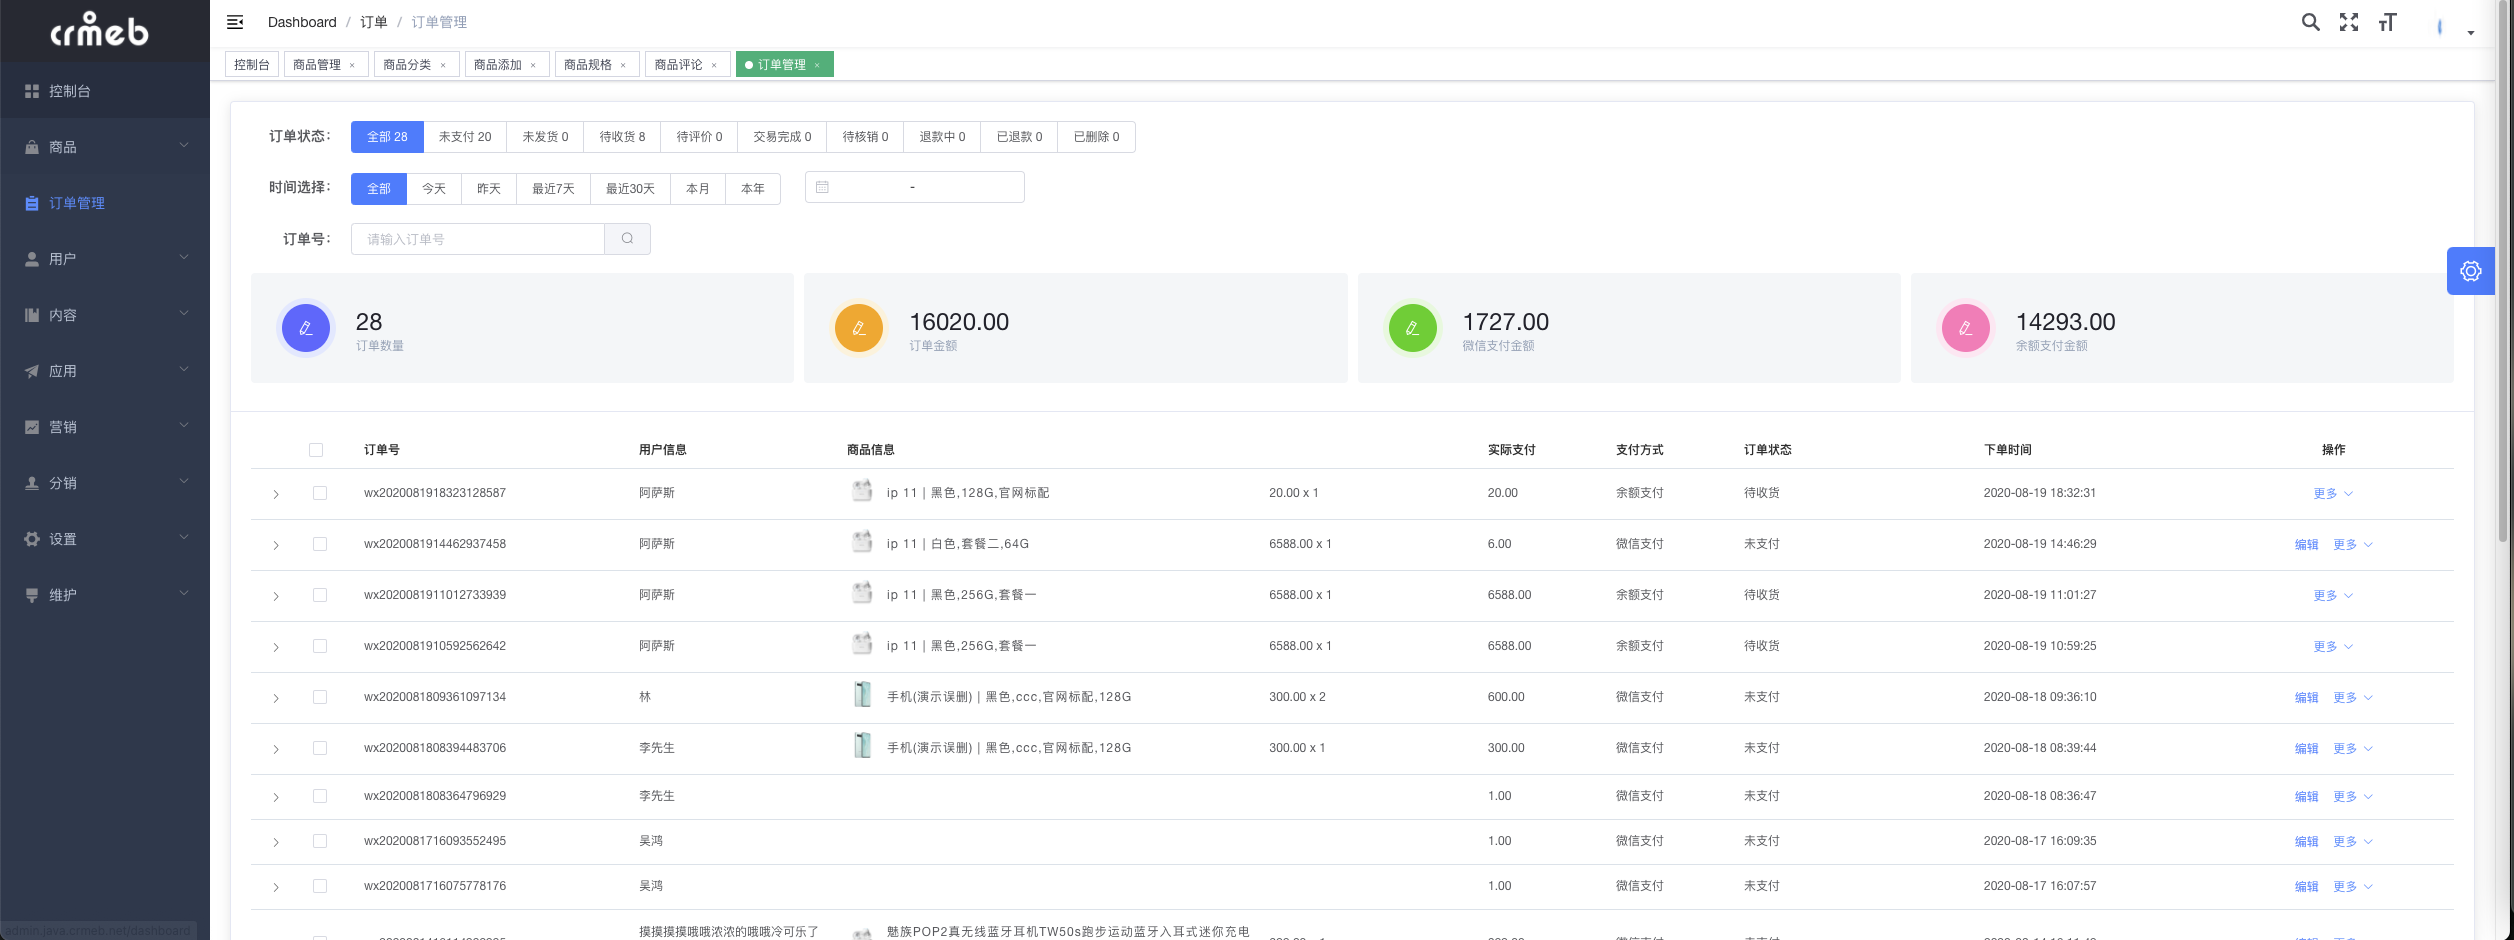Click the 订单管理 clipboard sidebar icon

pos(32,203)
